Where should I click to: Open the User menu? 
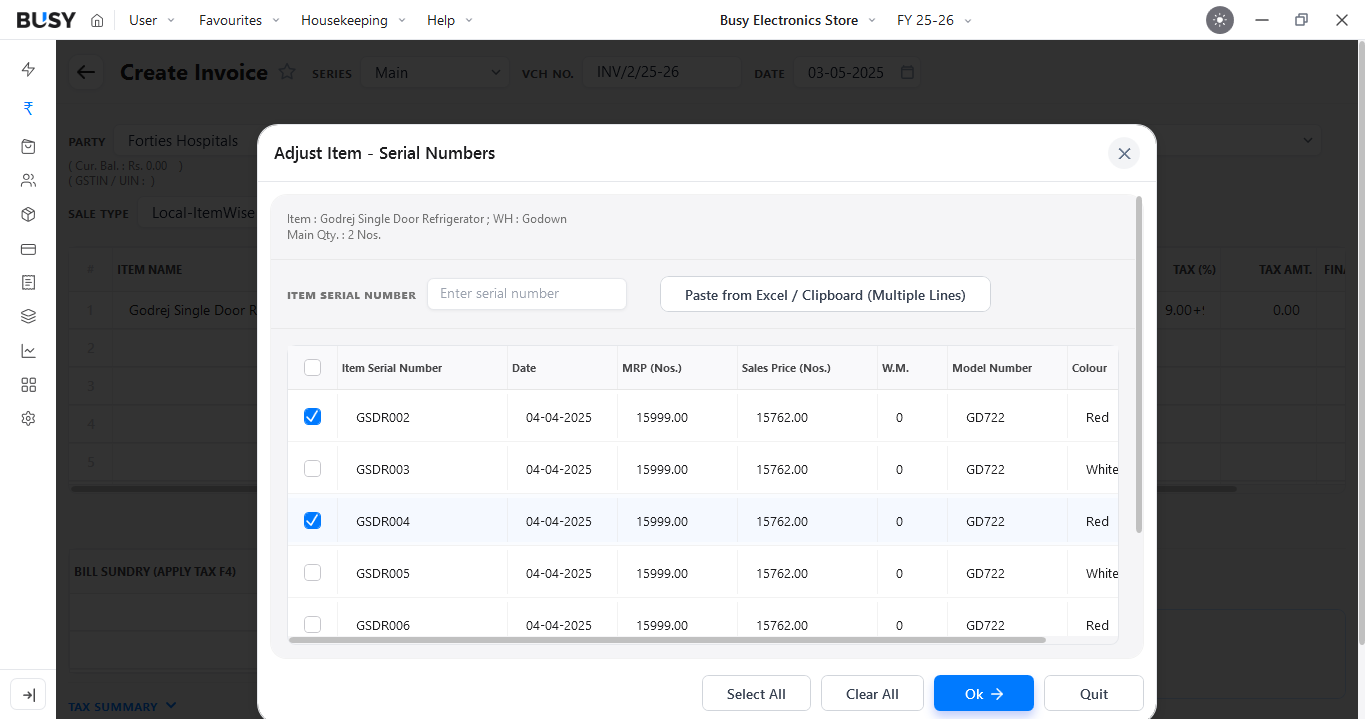[x=152, y=20]
